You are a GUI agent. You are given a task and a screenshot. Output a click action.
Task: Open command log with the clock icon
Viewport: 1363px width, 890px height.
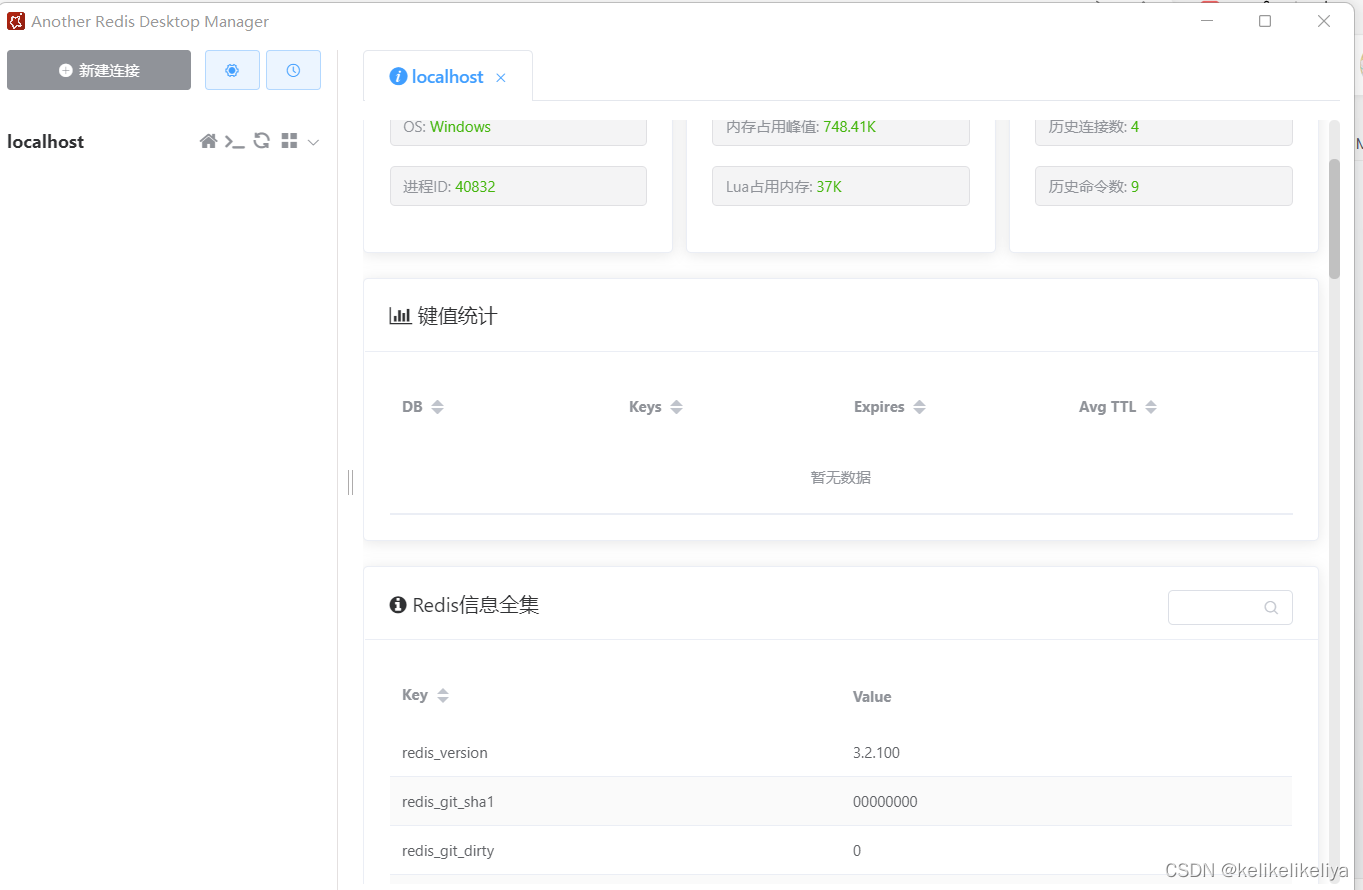click(293, 70)
